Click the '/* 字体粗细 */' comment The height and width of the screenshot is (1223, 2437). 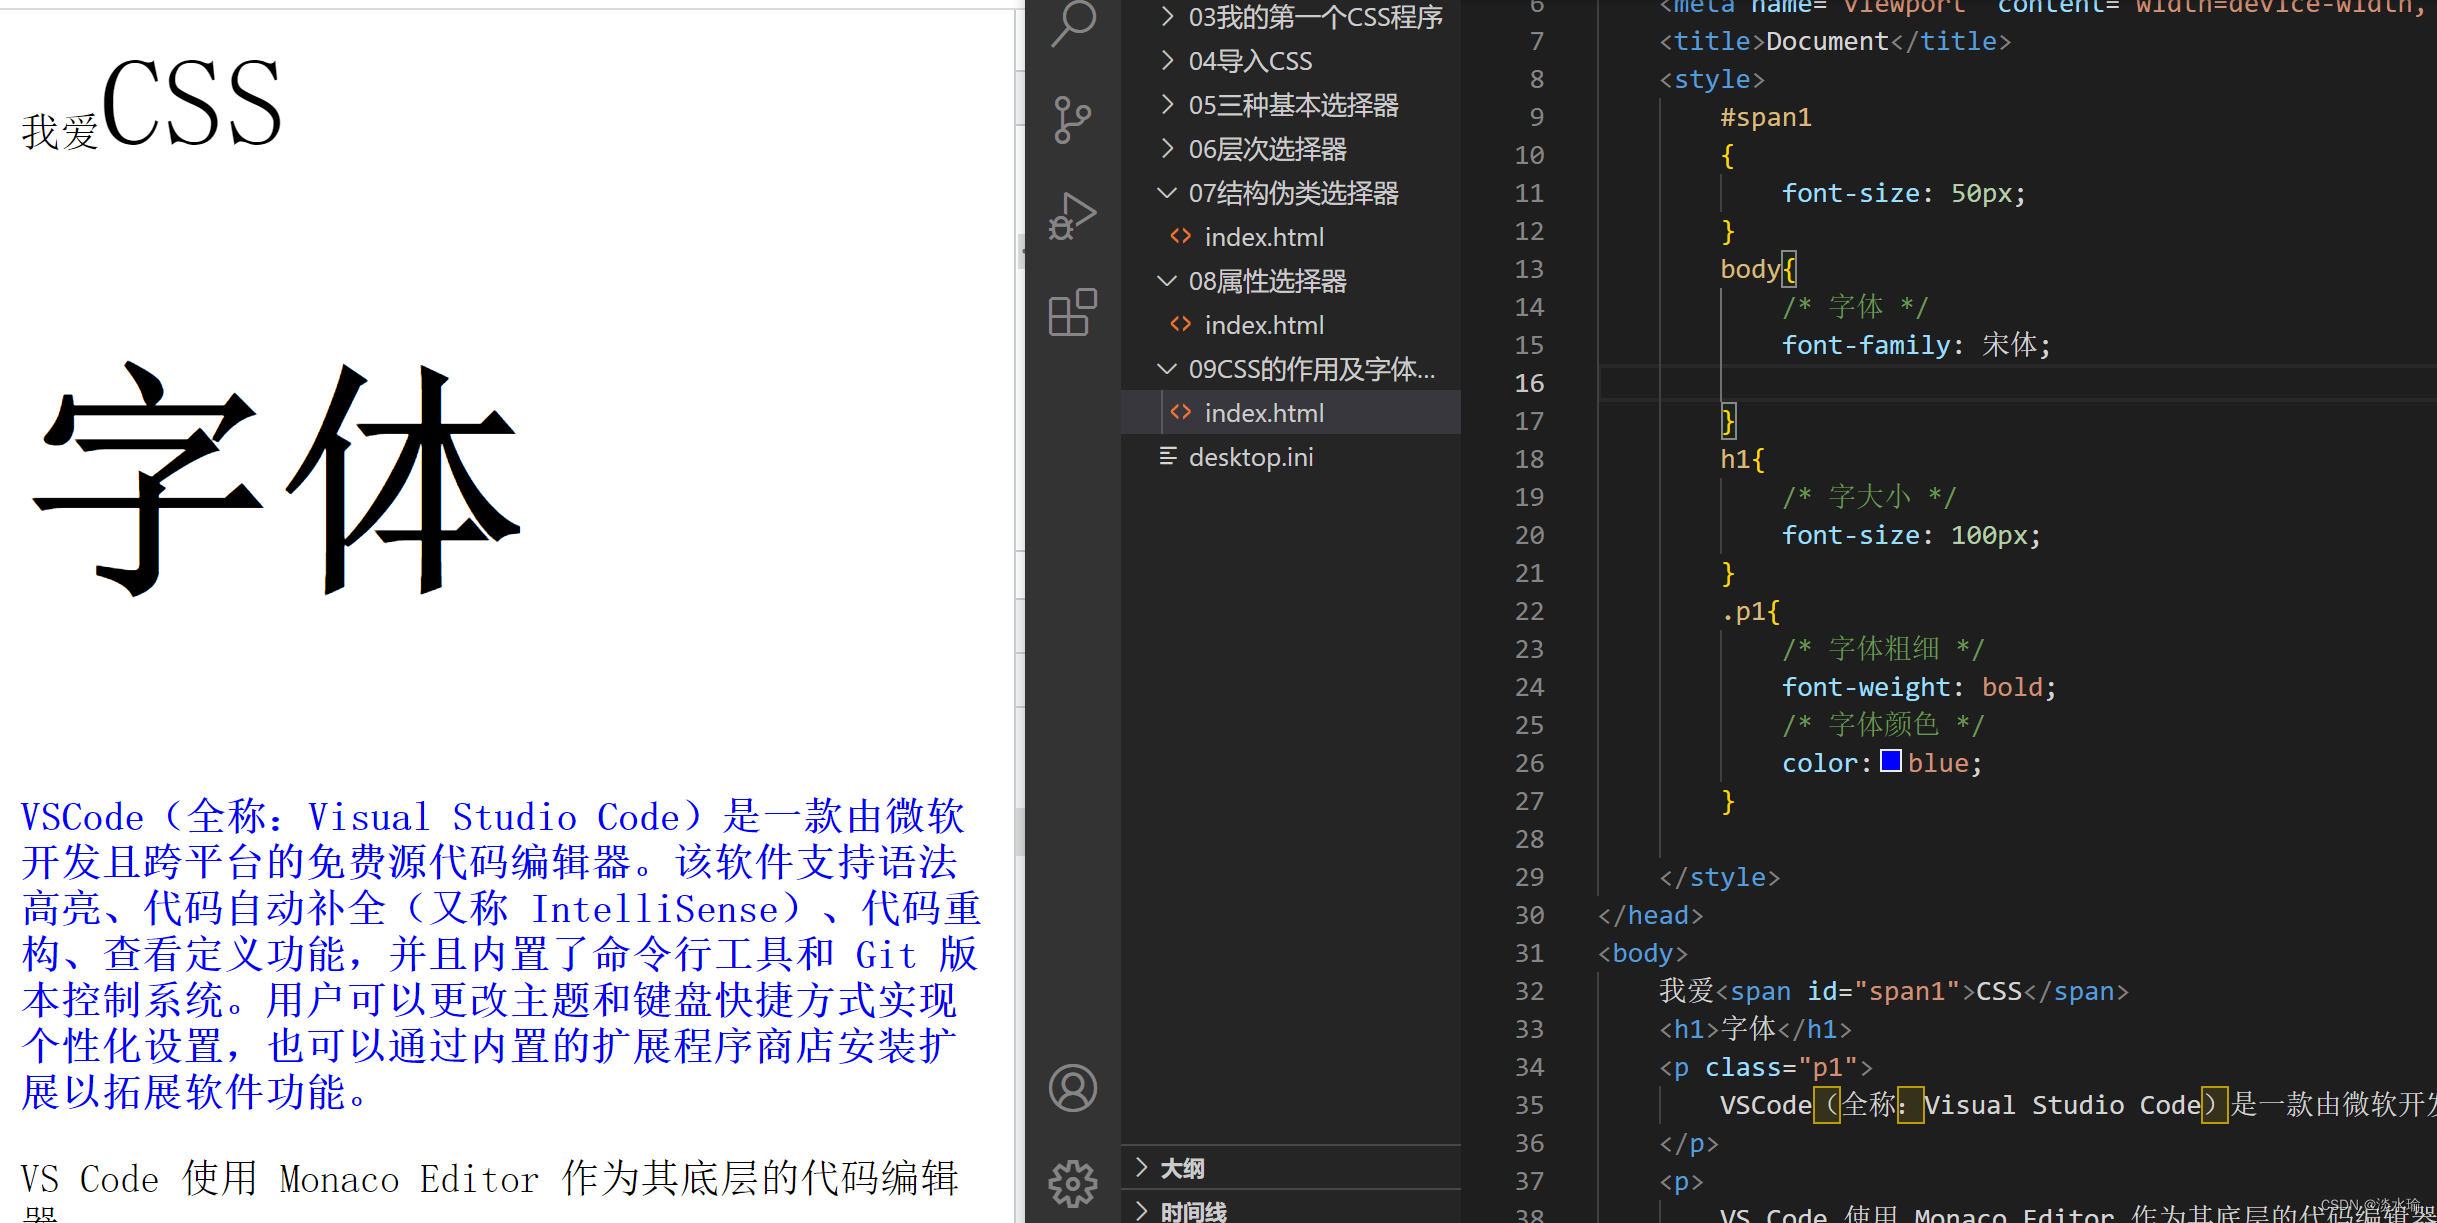pyautogui.click(x=1883, y=649)
